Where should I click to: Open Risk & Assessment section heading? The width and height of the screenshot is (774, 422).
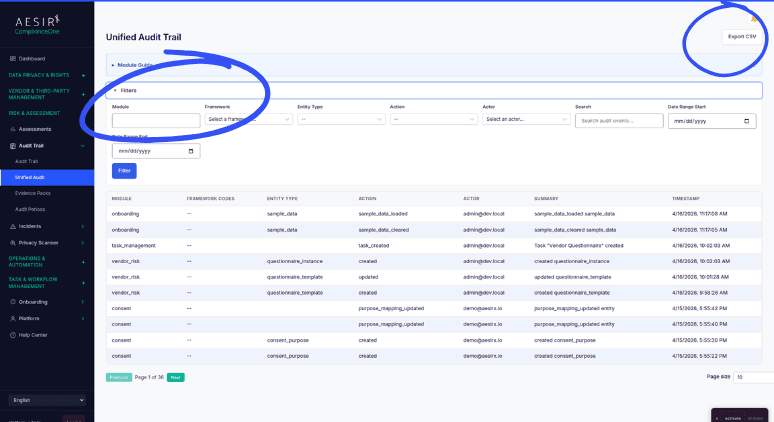(34, 113)
